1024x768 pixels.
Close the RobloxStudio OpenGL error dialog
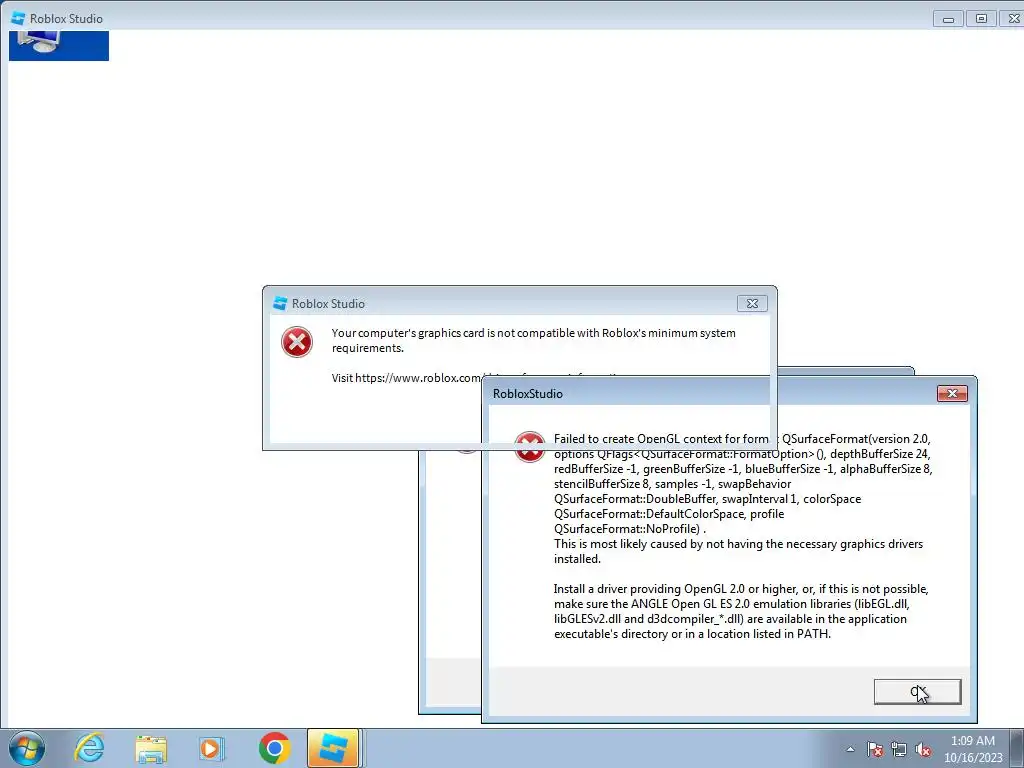click(x=952, y=393)
